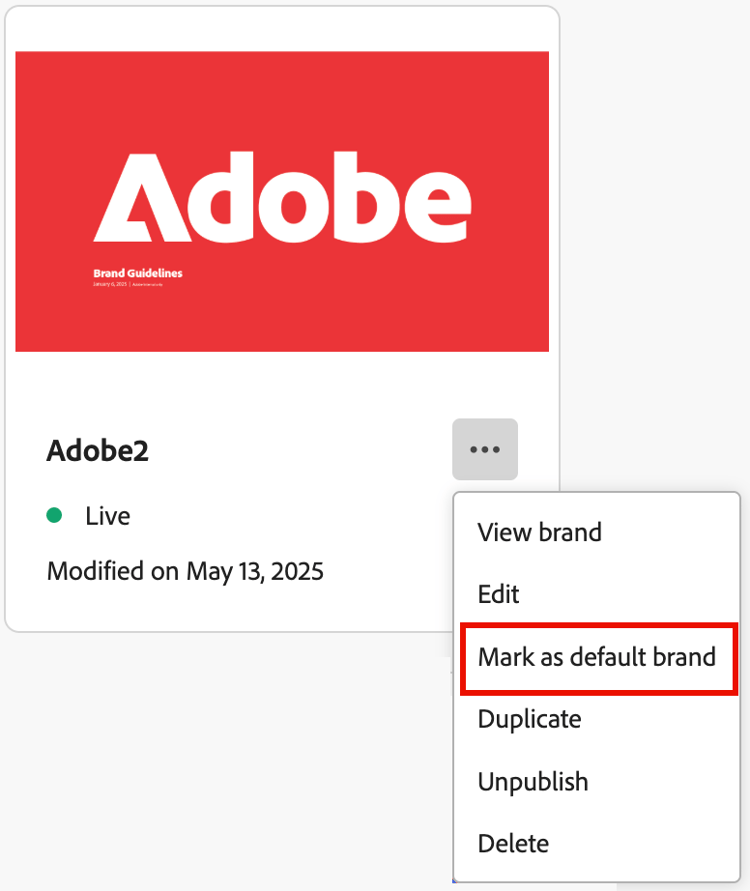Choose Mark as default brand
This screenshot has width=750, height=891.
pyautogui.click(x=598, y=658)
